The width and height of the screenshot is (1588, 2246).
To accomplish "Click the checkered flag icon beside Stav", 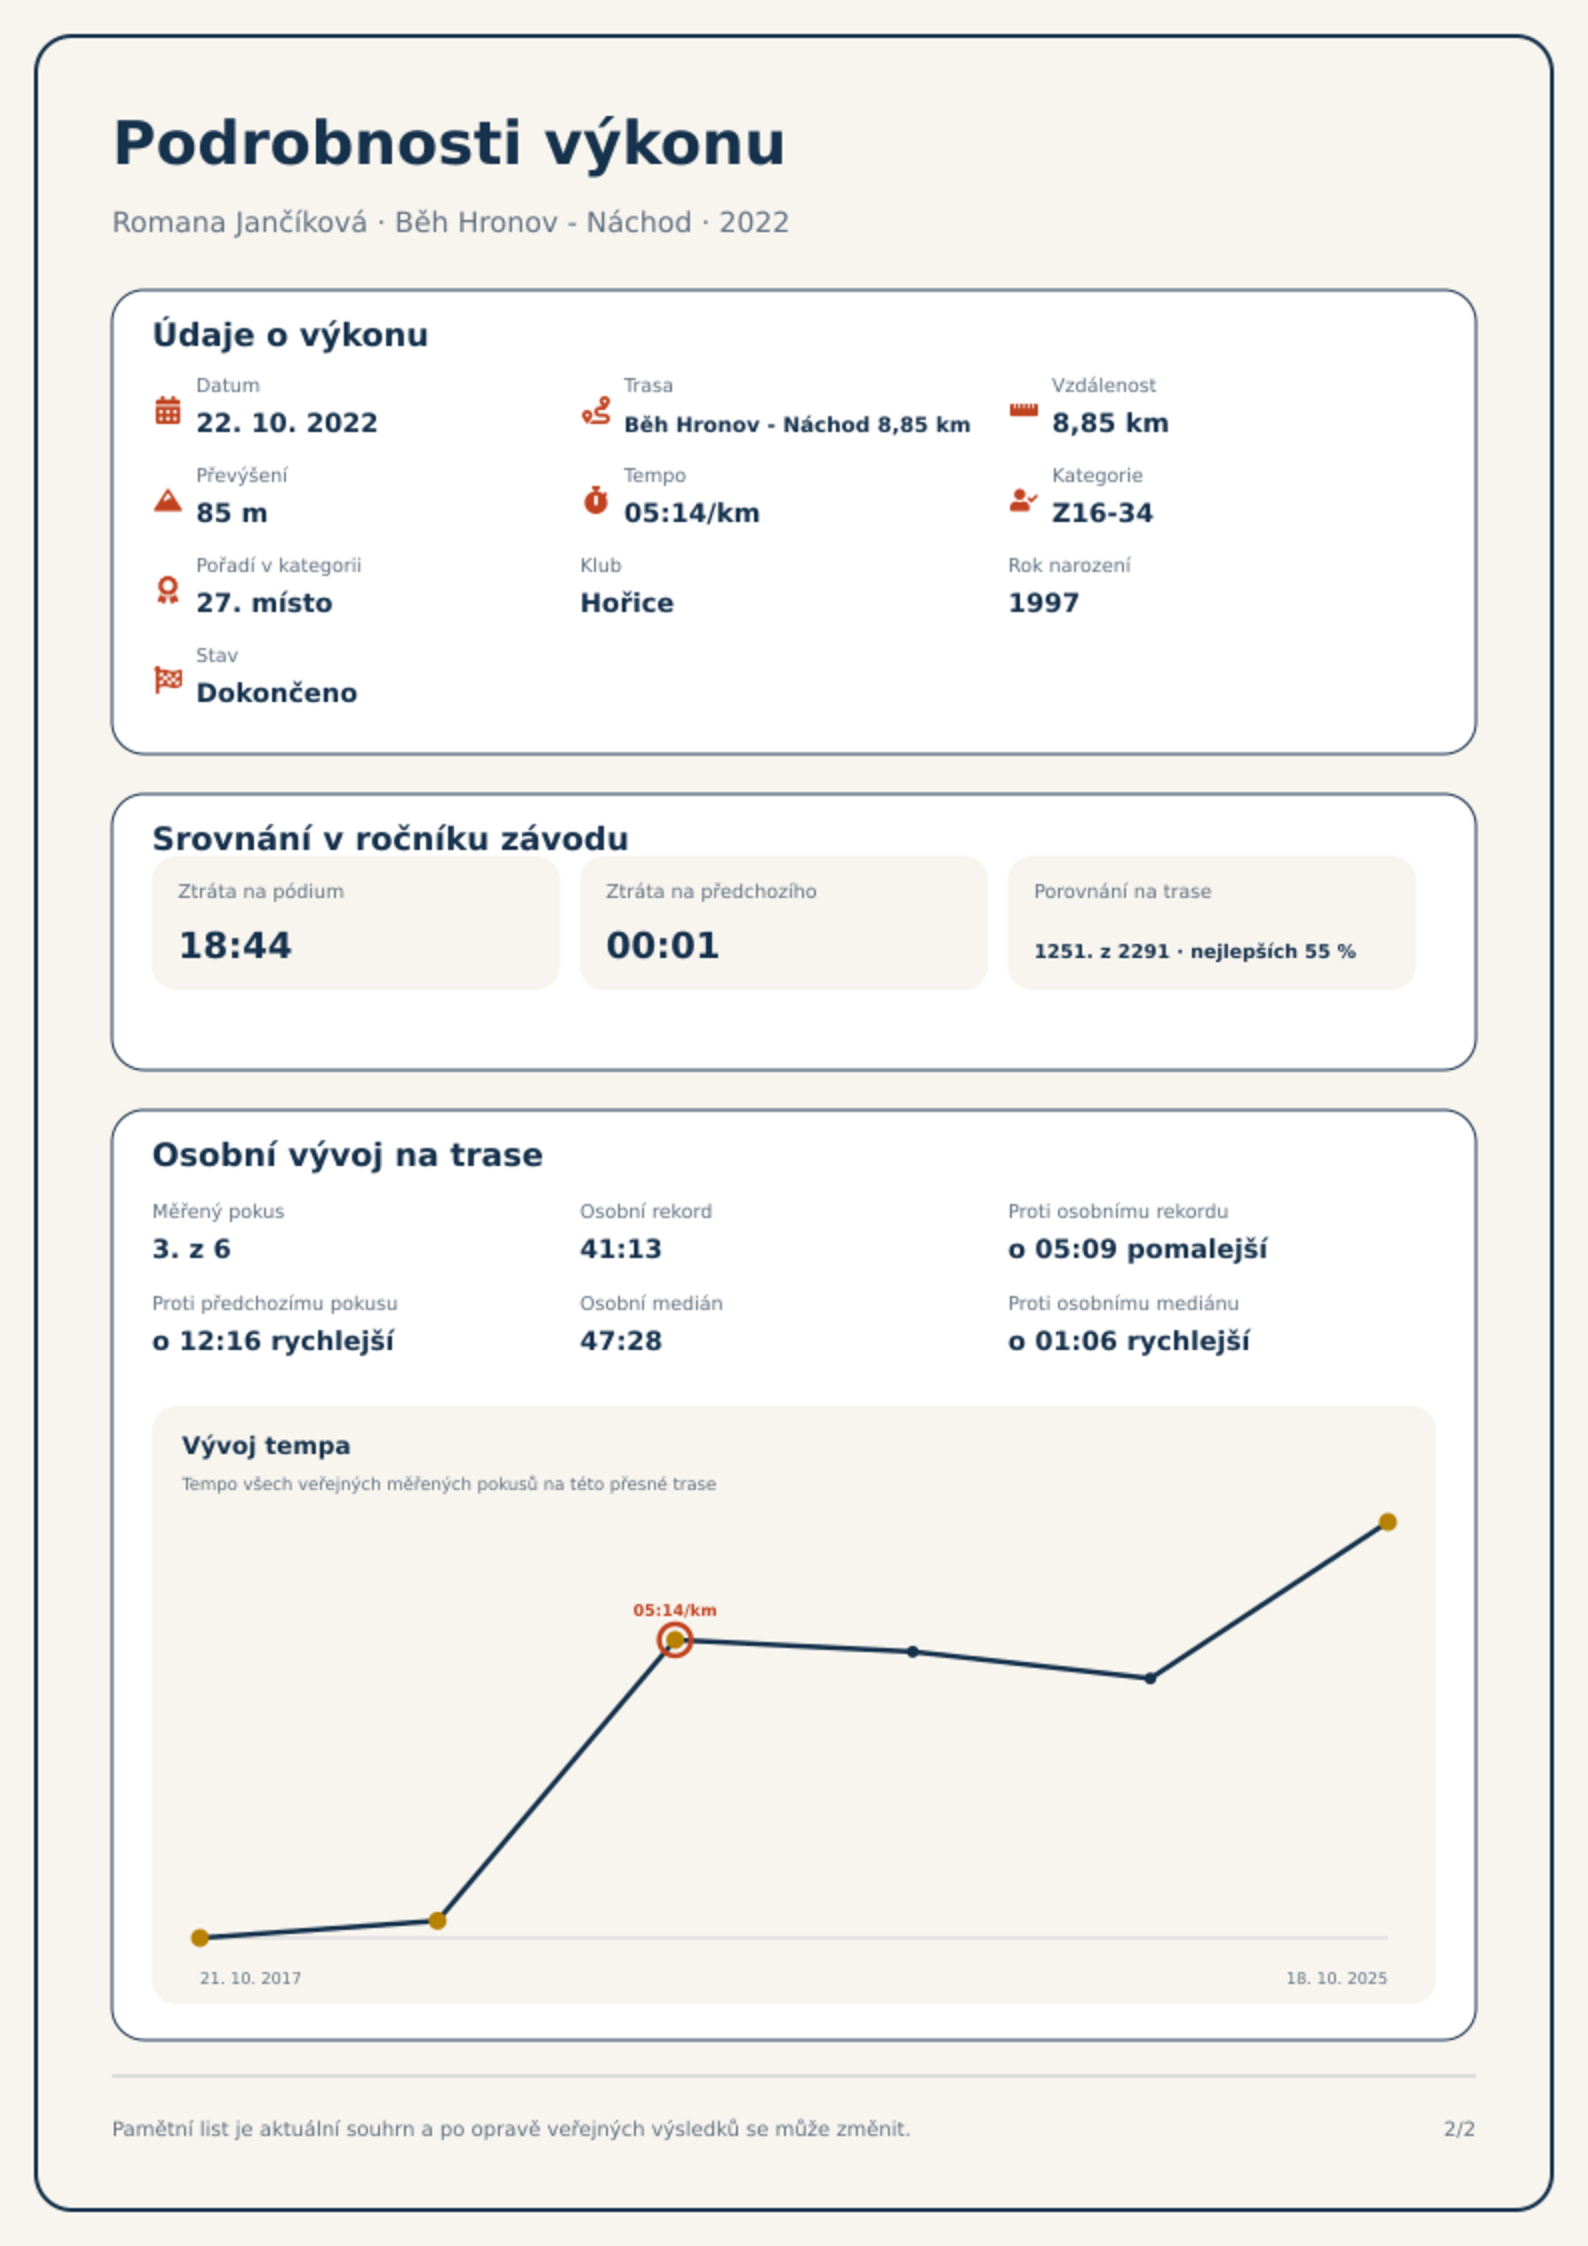I will 168,680.
